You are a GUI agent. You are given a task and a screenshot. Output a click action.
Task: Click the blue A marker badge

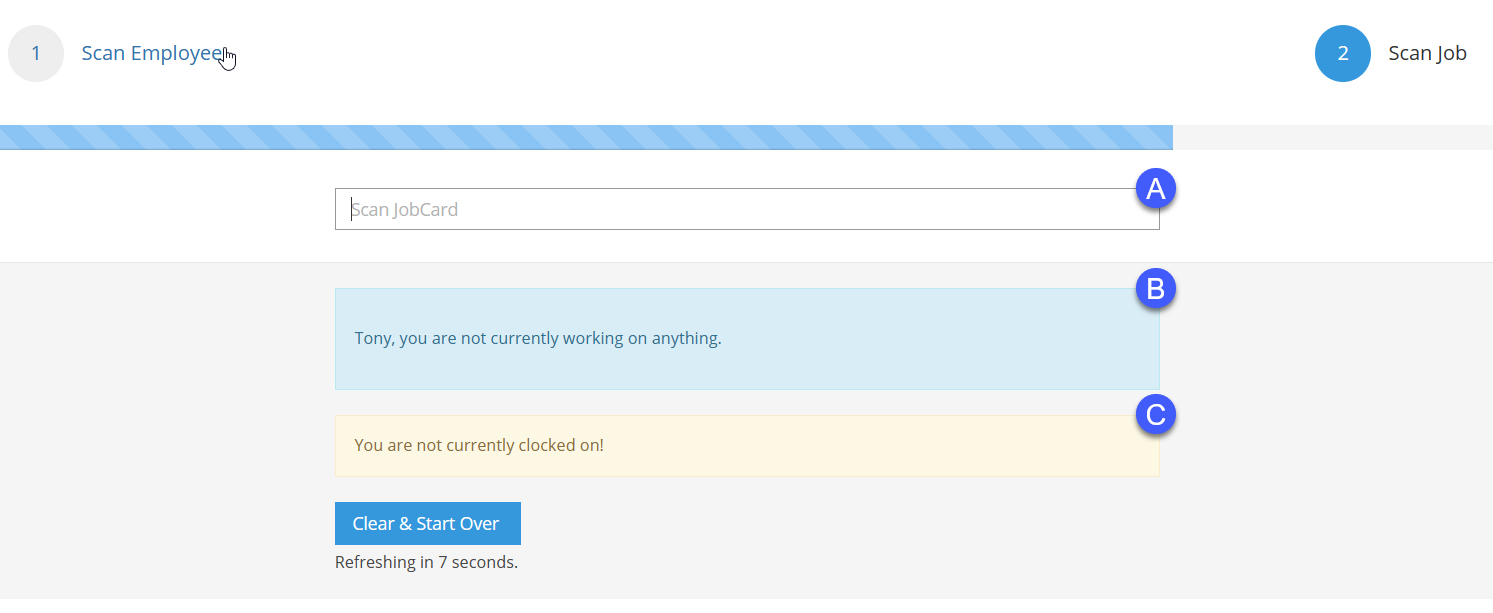1156,189
